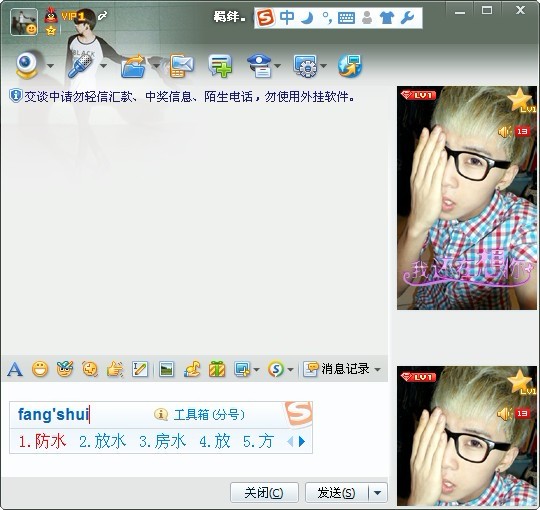Open the remote desktop gear monitor icon
Viewport: 540px width, 510px height.
(x=305, y=66)
